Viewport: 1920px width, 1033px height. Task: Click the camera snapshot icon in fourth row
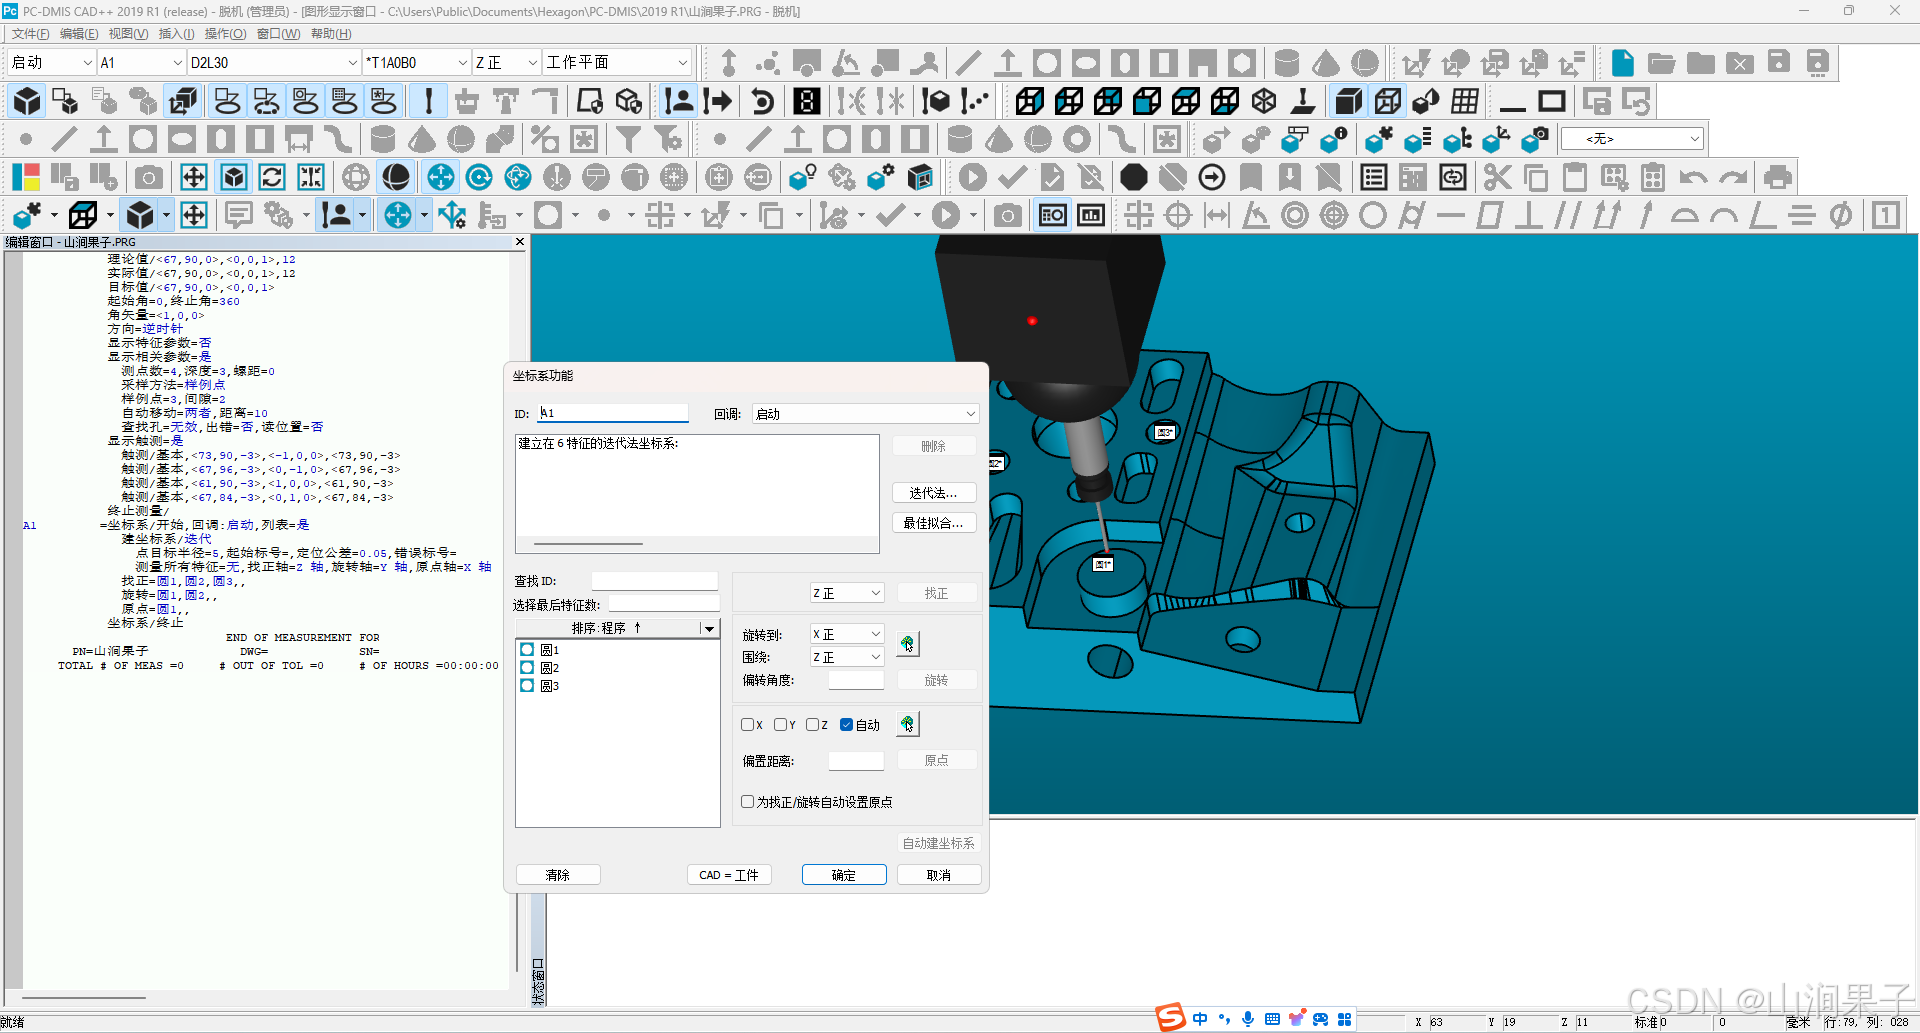(149, 178)
